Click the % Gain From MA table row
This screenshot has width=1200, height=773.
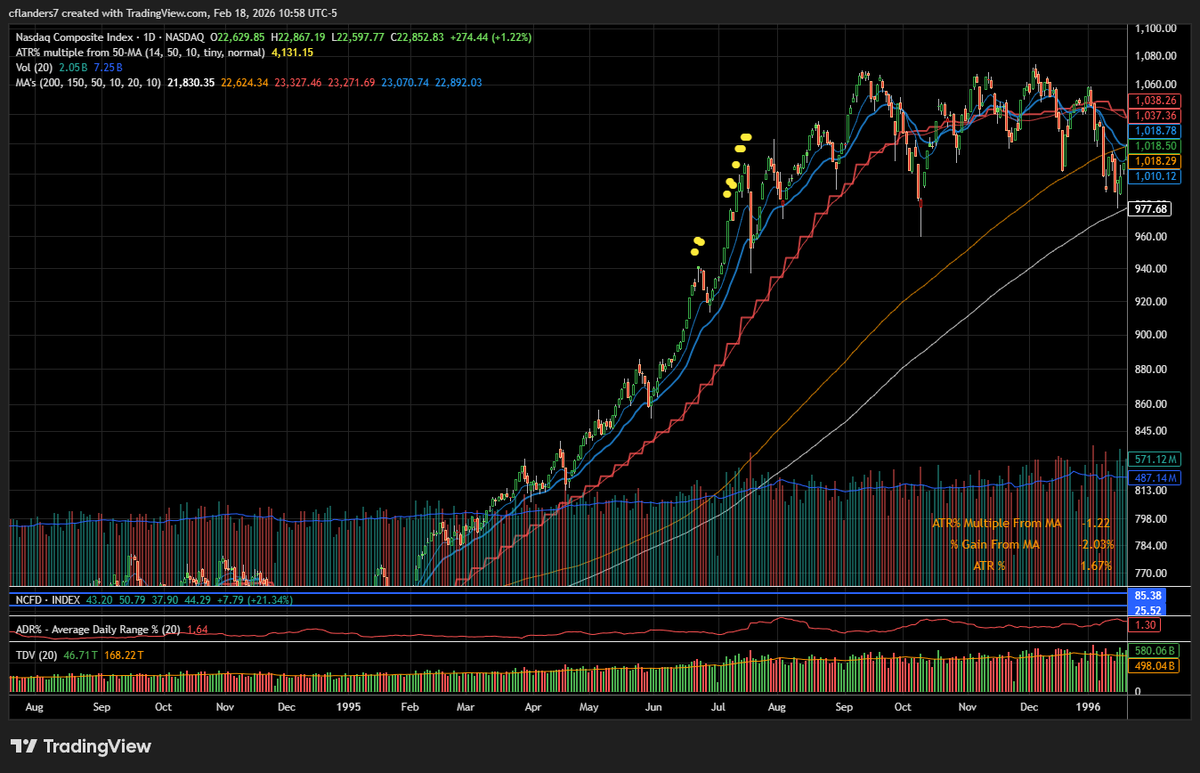coord(1031,544)
